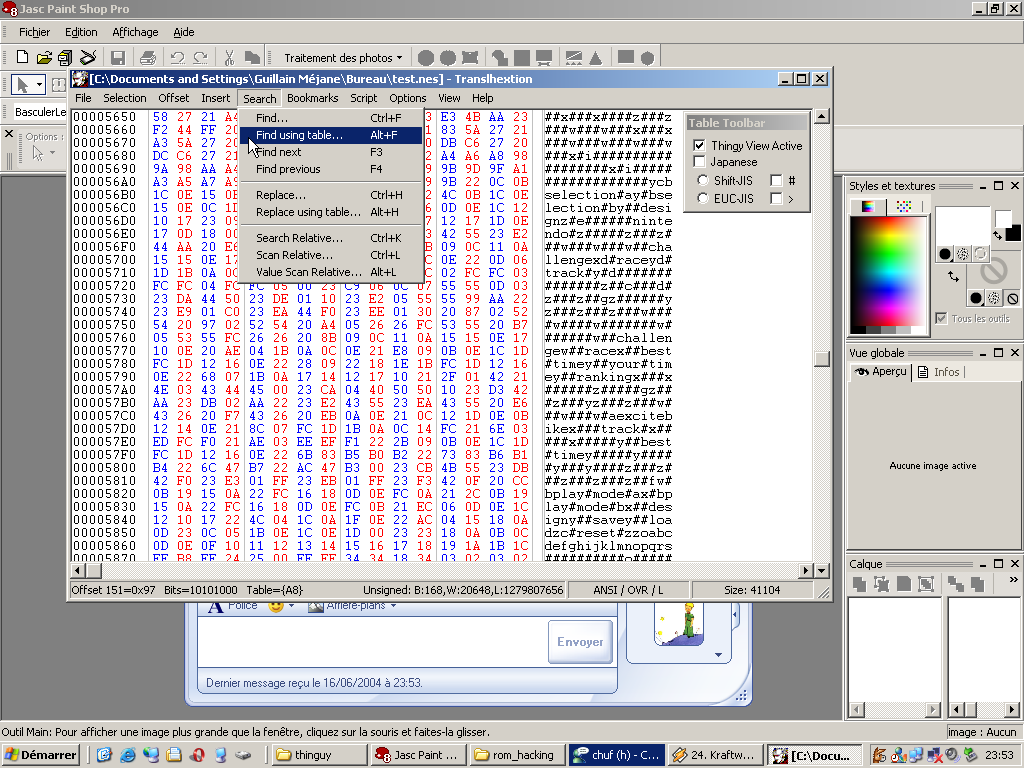Select the arrow pointer tool
1024x768 pixels.
tap(22, 85)
